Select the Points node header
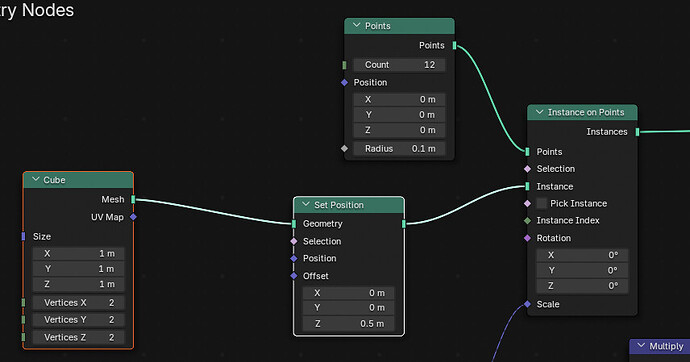The width and height of the screenshot is (690, 362). [399, 26]
